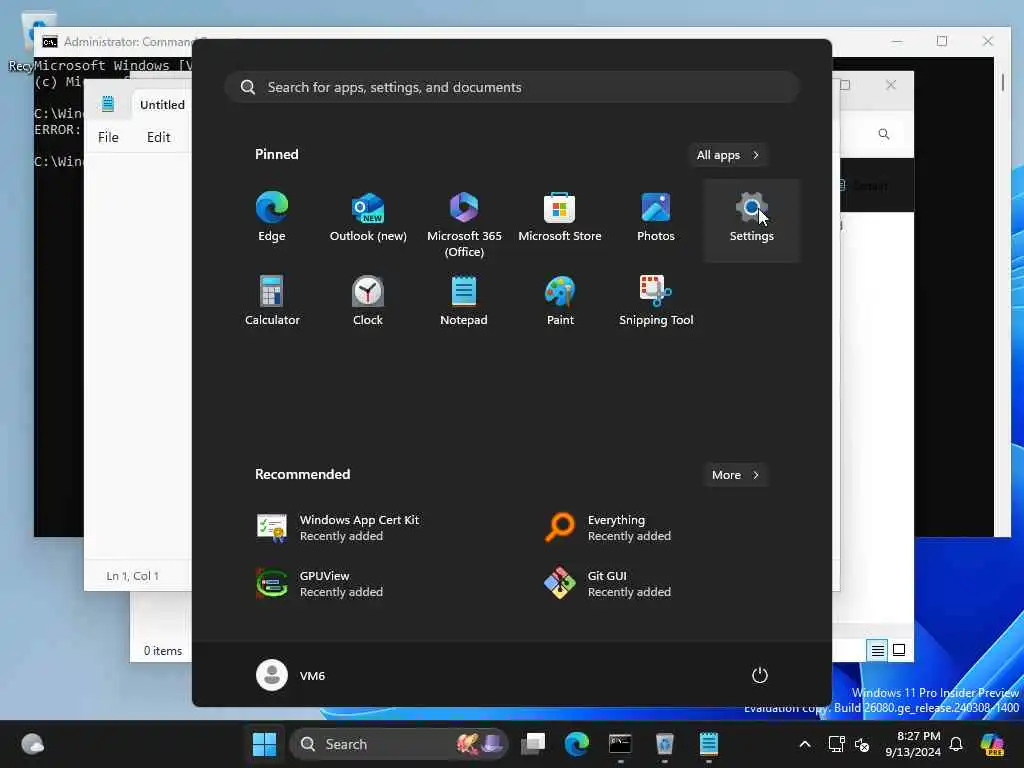Open Copilot preview taskbar icon

[x=991, y=744]
